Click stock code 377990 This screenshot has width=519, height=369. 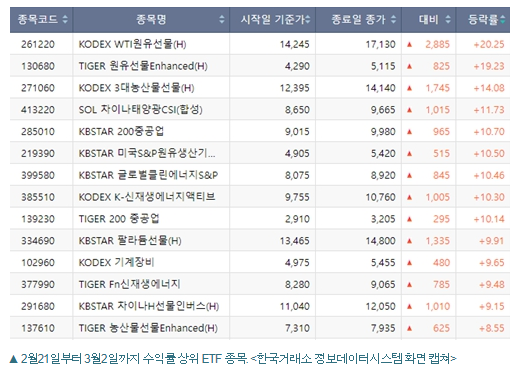pos(38,284)
